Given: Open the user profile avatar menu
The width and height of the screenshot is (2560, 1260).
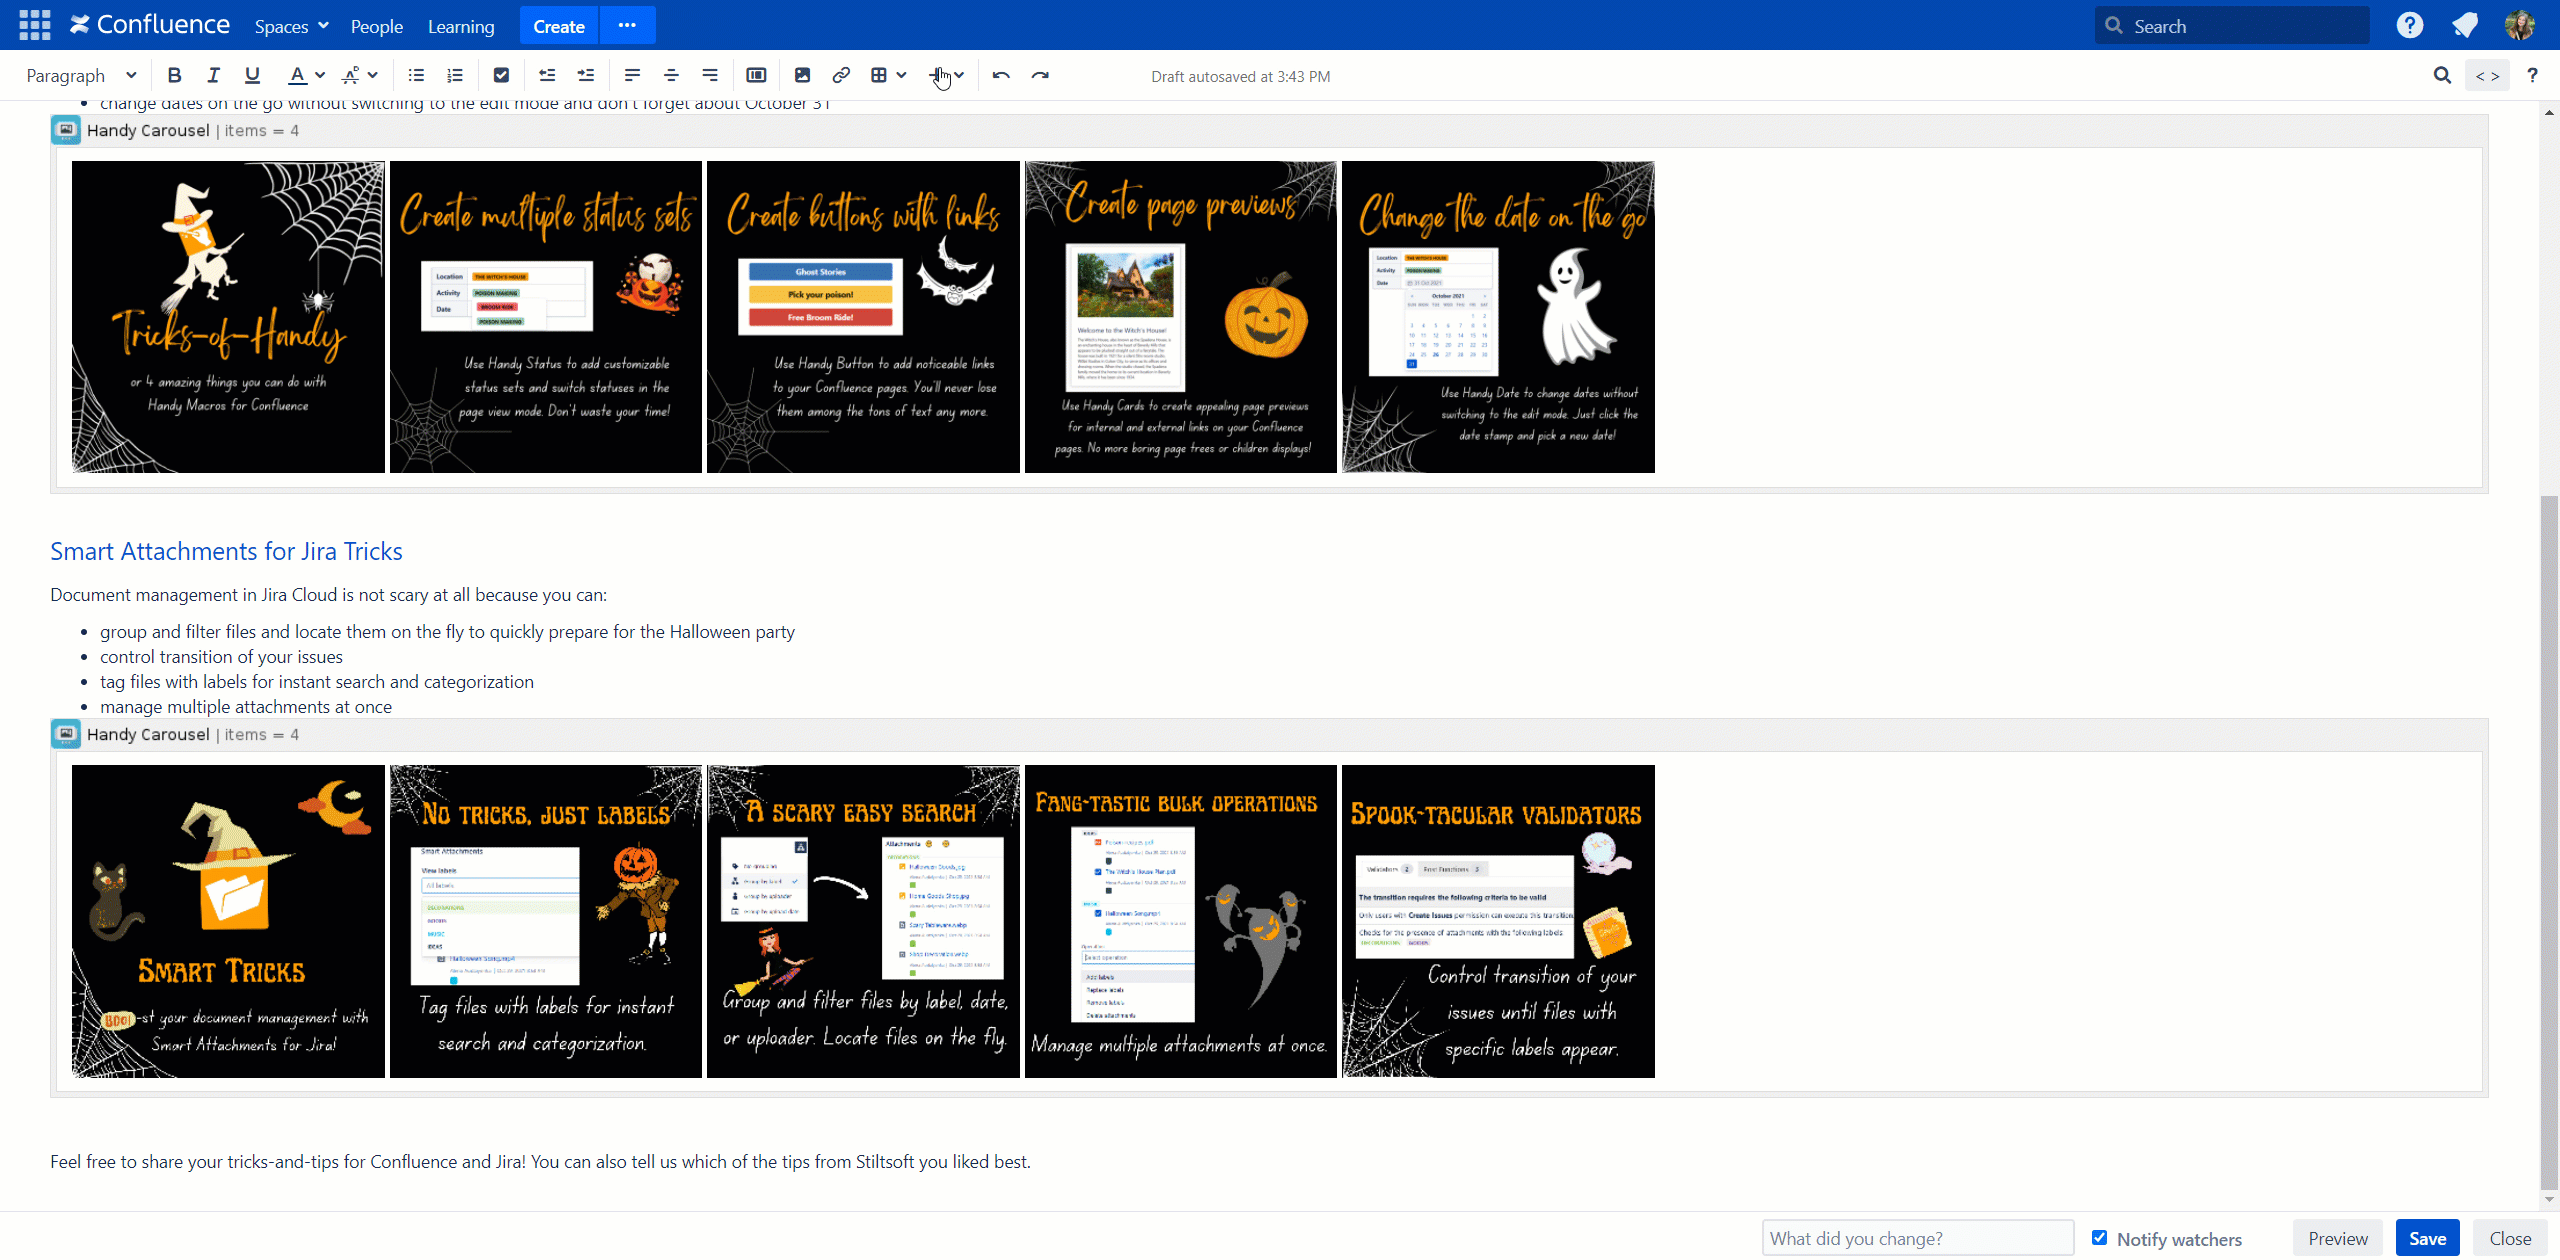Looking at the screenshot, I should (x=2519, y=25).
